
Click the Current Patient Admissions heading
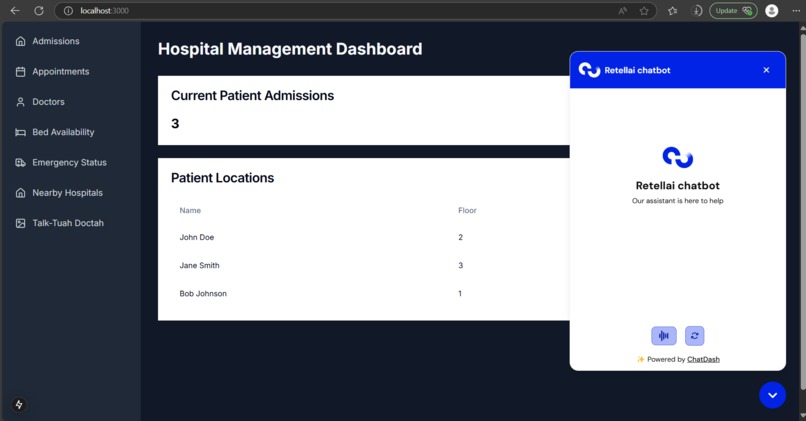(x=252, y=96)
